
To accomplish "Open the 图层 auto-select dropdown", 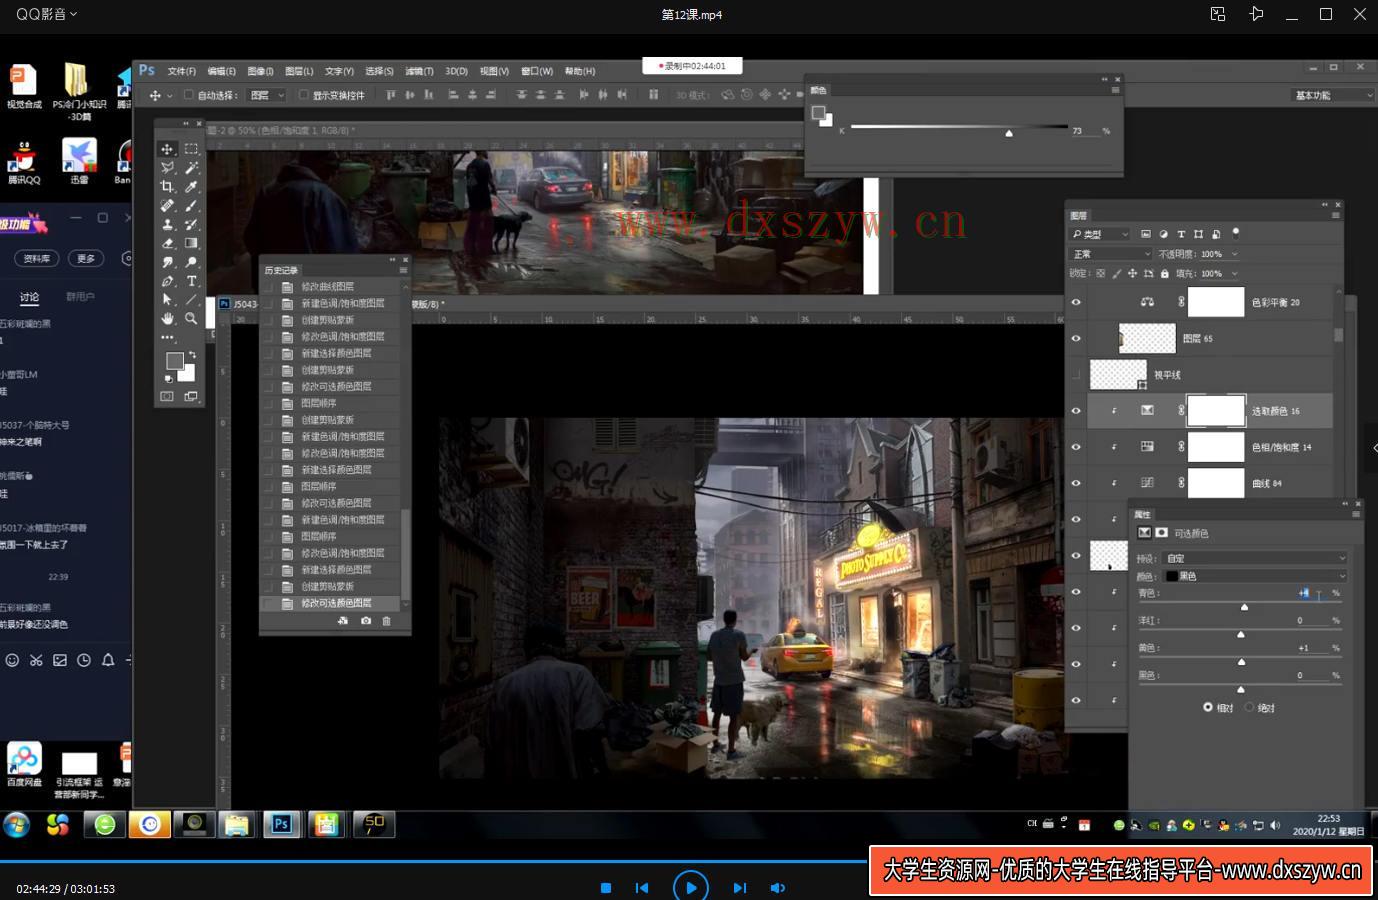I will 267,95.
